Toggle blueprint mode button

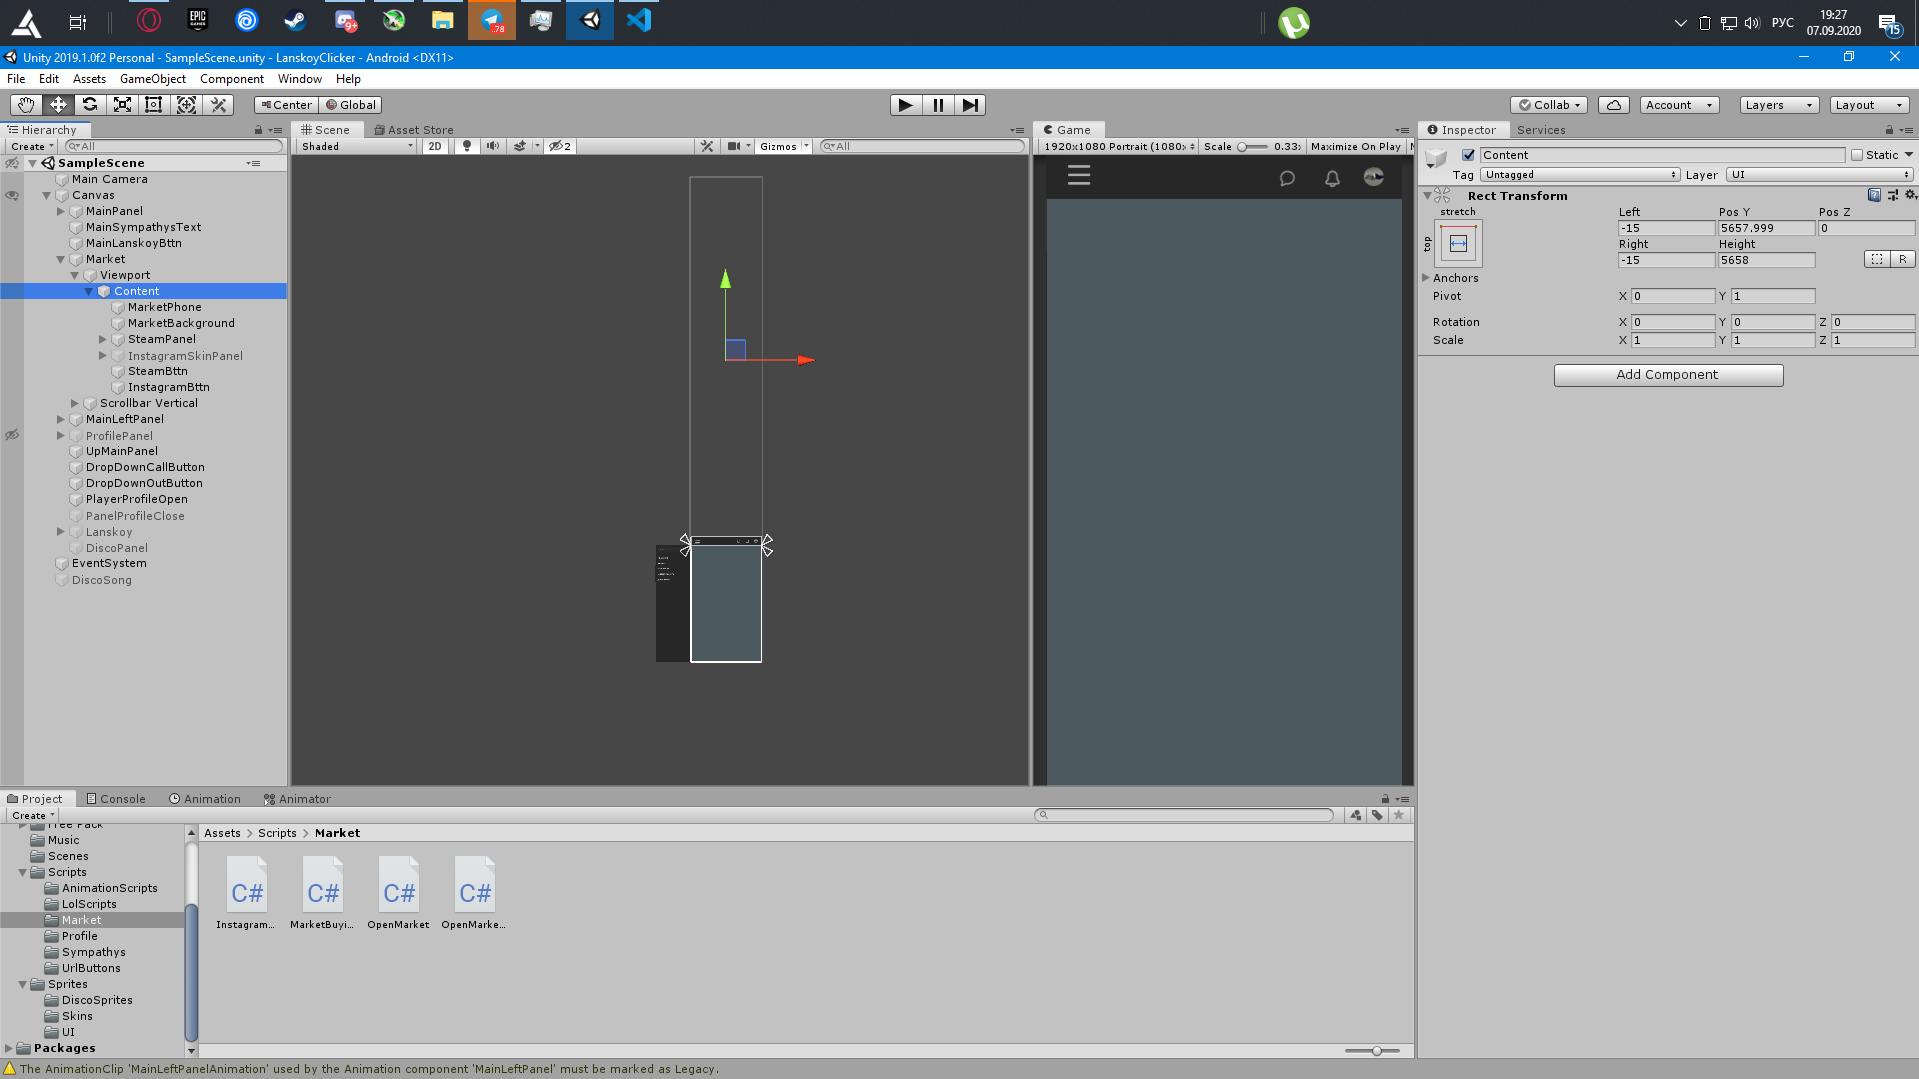click(1877, 259)
